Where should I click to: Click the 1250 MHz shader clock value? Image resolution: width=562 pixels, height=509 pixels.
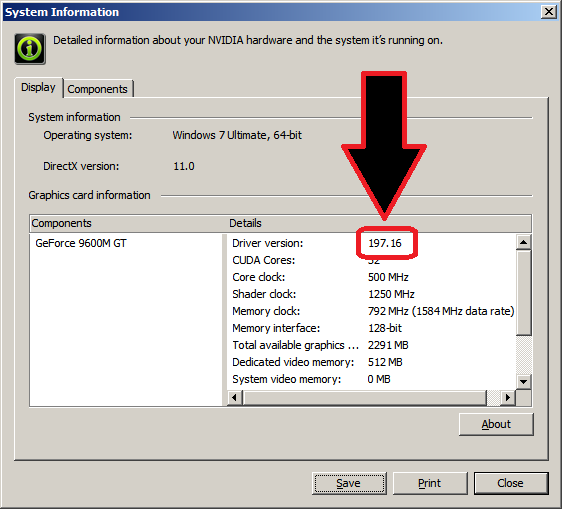click(391, 294)
